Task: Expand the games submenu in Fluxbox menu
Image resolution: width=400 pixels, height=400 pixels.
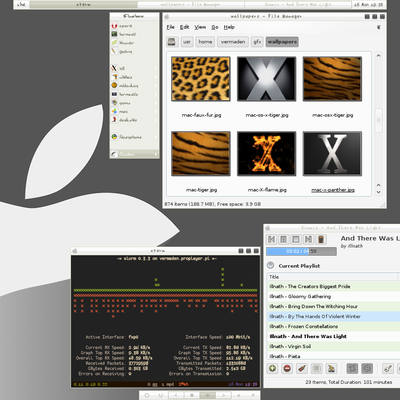Action: 135,103
